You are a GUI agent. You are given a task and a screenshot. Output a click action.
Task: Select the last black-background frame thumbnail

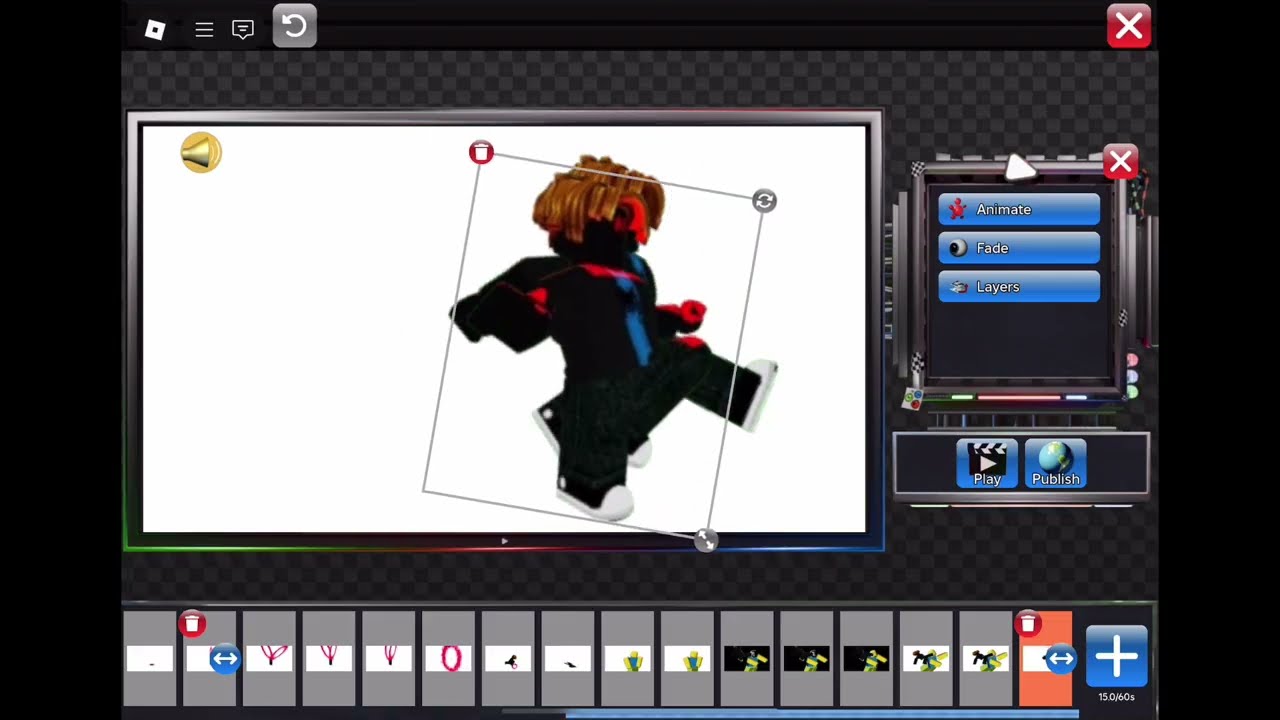[866, 659]
